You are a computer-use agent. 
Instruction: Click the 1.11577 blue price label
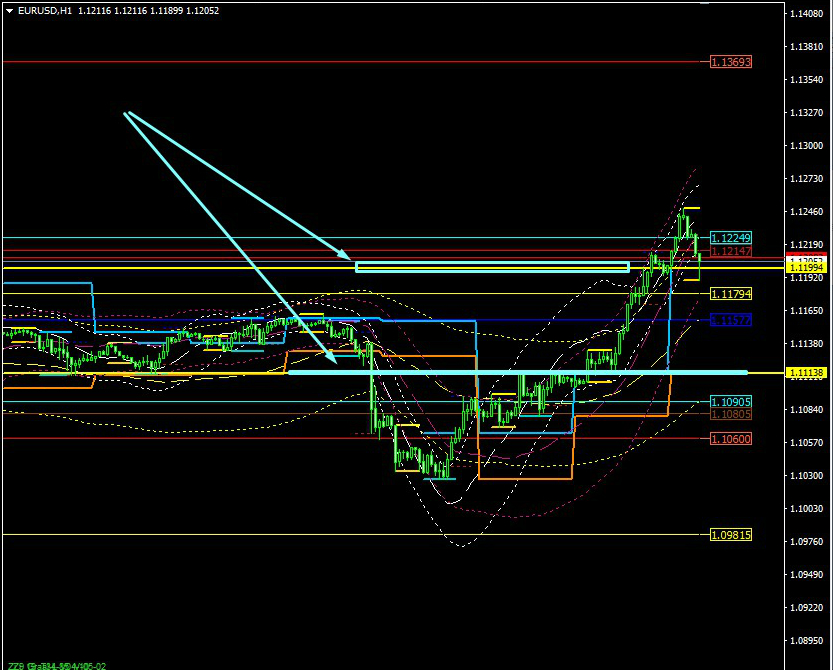[x=730, y=320]
